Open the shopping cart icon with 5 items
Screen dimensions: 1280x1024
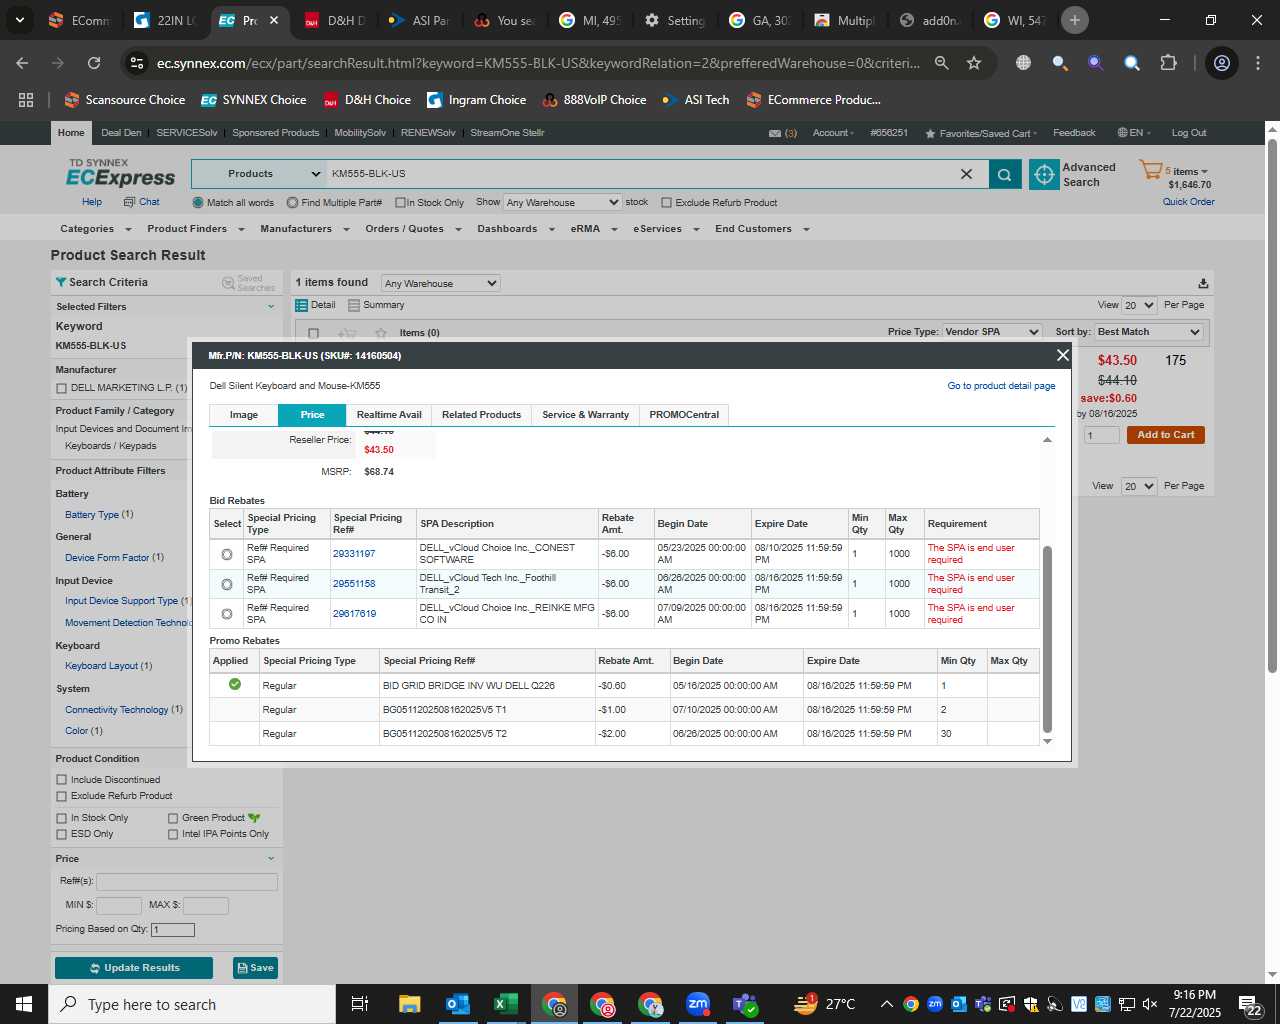pos(1150,170)
